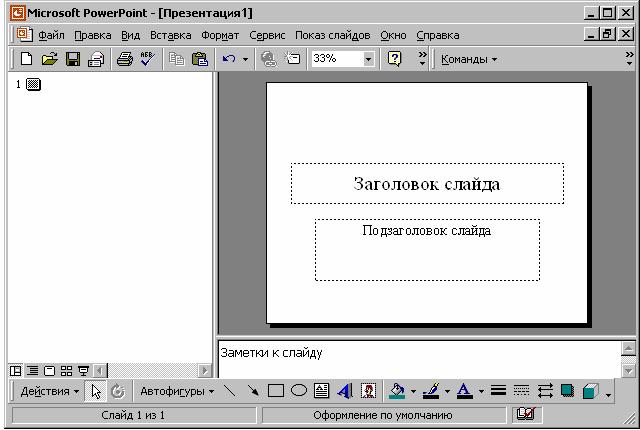Undo the last action with the arrow icon
This screenshot has width=640, height=430.
(229, 59)
